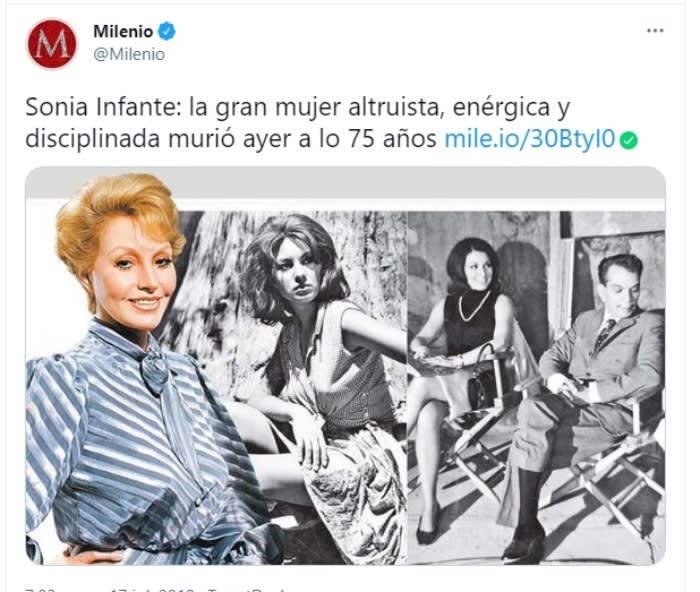Open the three-dot more options menu

pos(655,31)
